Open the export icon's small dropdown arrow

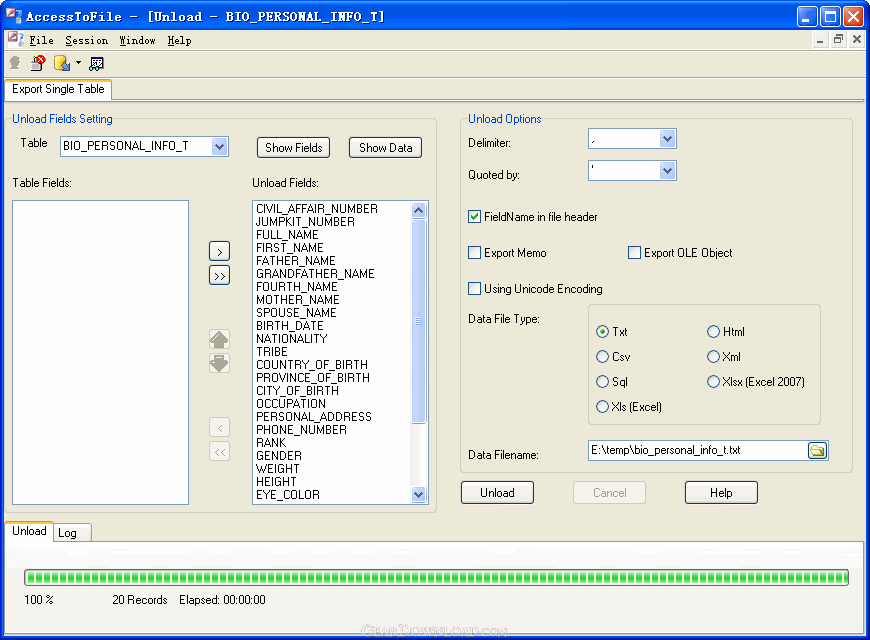(x=78, y=63)
